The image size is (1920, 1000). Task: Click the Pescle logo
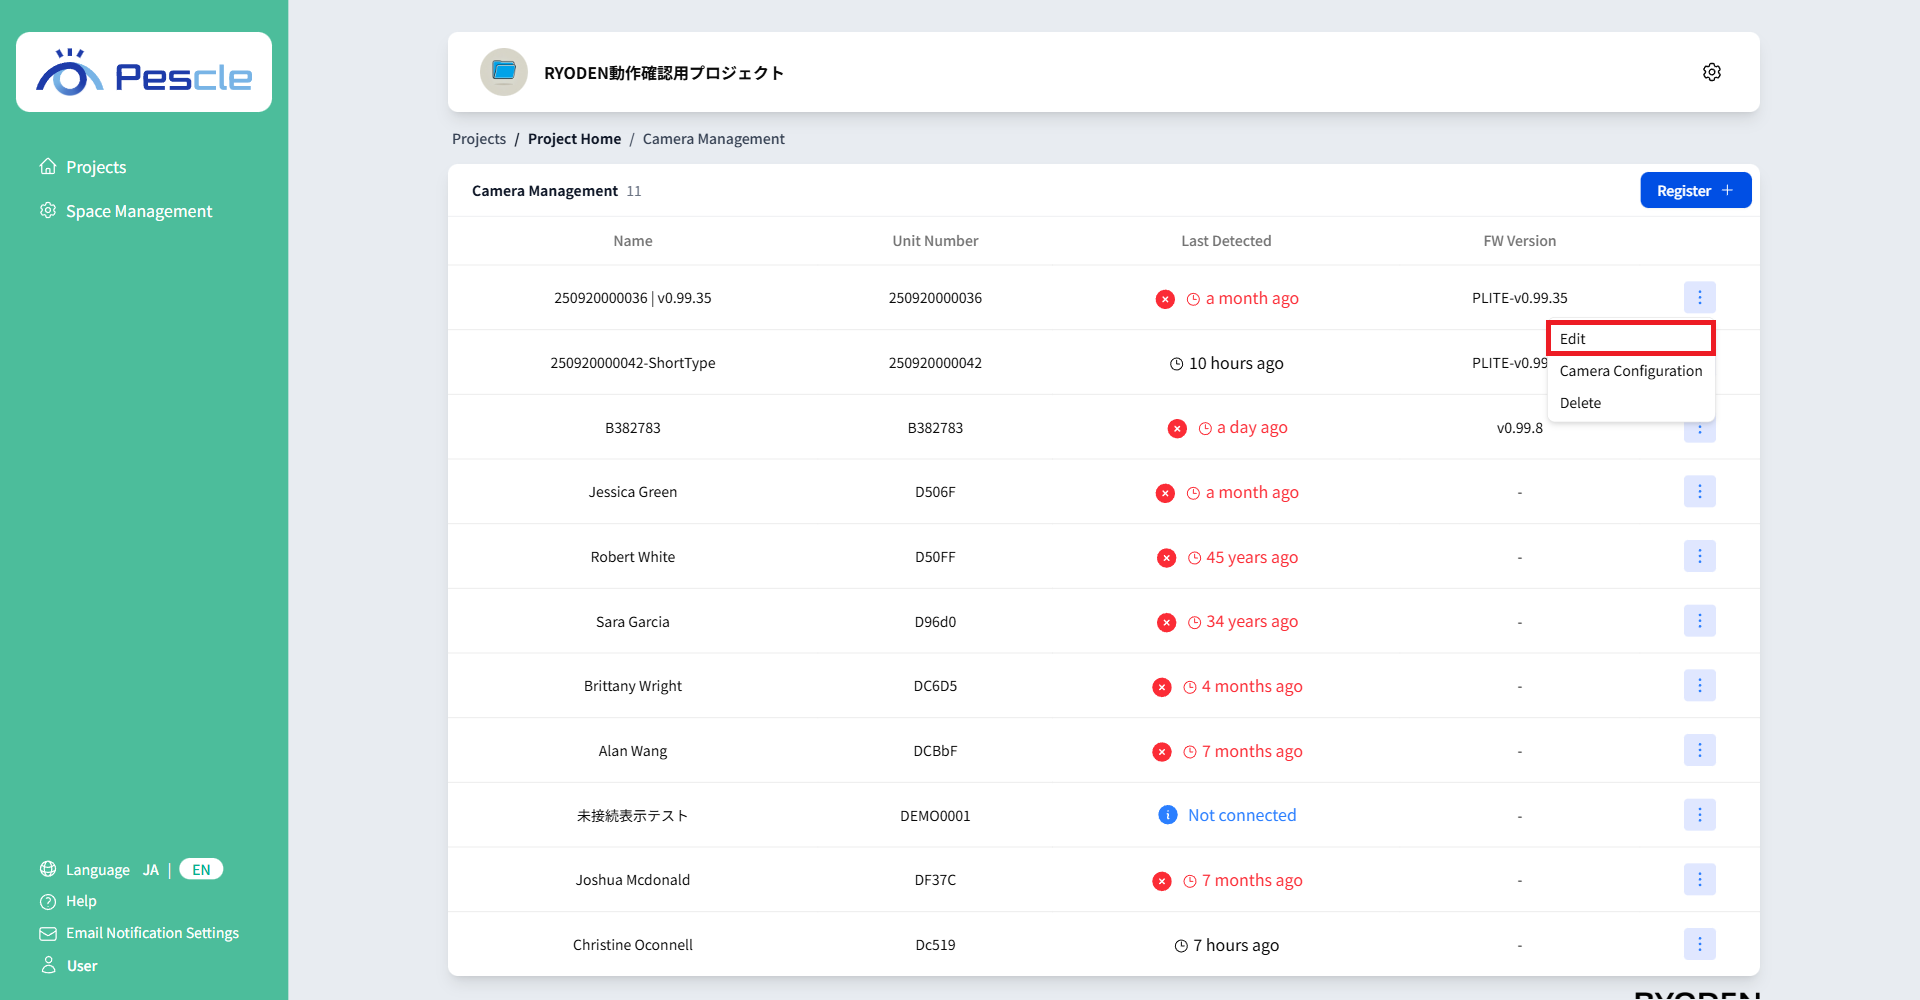pyautogui.click(x=144, y=74)
